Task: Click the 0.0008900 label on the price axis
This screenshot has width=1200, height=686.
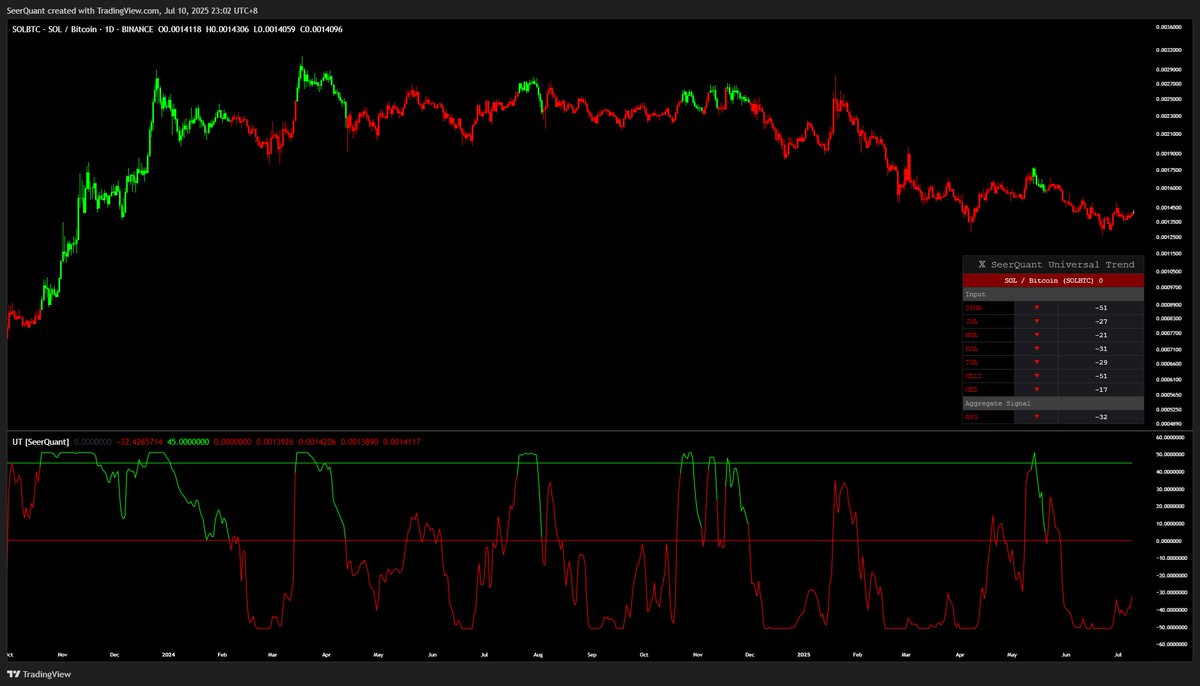Action: [x=1167, y=305]
